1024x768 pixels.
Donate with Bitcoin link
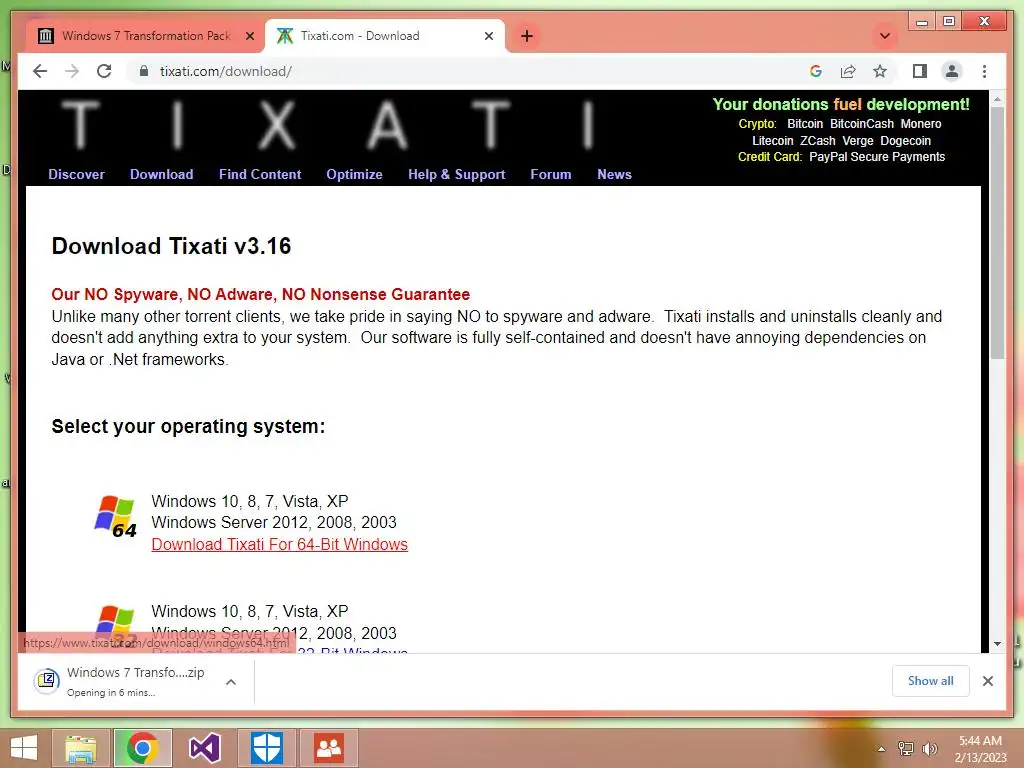tap(805, 123)
